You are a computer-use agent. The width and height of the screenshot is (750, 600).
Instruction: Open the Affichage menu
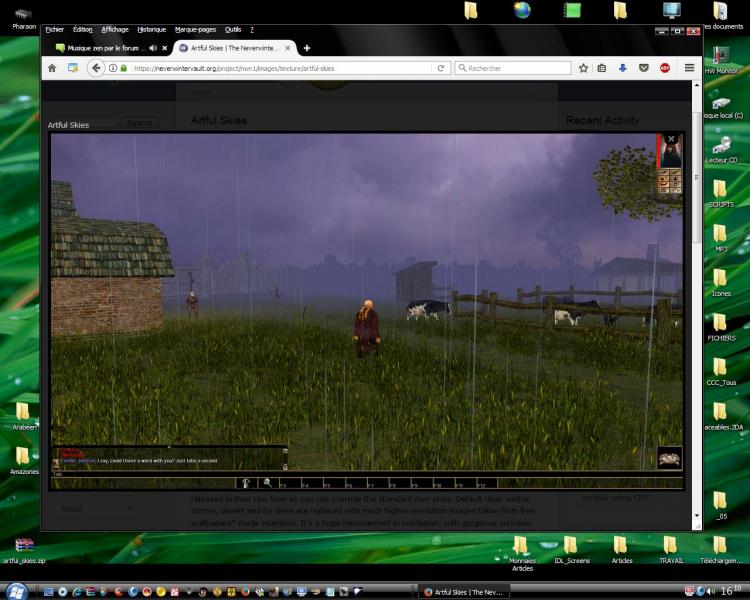(x=115, y=30)
